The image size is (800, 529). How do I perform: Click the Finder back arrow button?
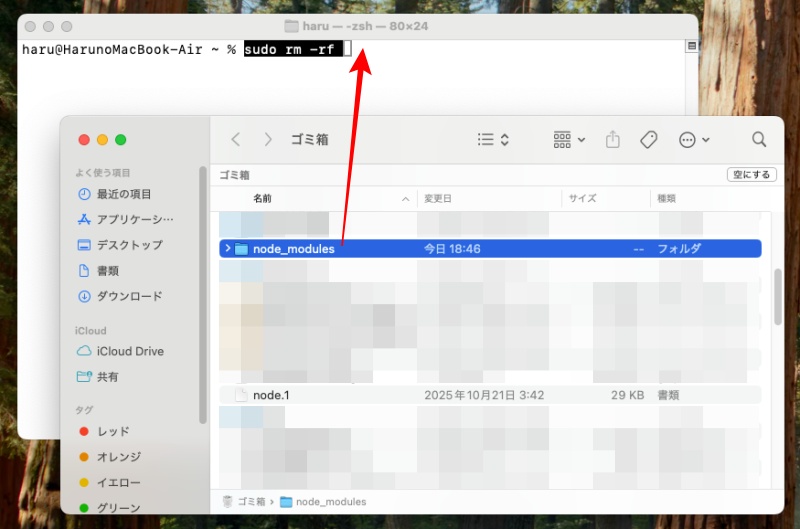click(236, 140)
